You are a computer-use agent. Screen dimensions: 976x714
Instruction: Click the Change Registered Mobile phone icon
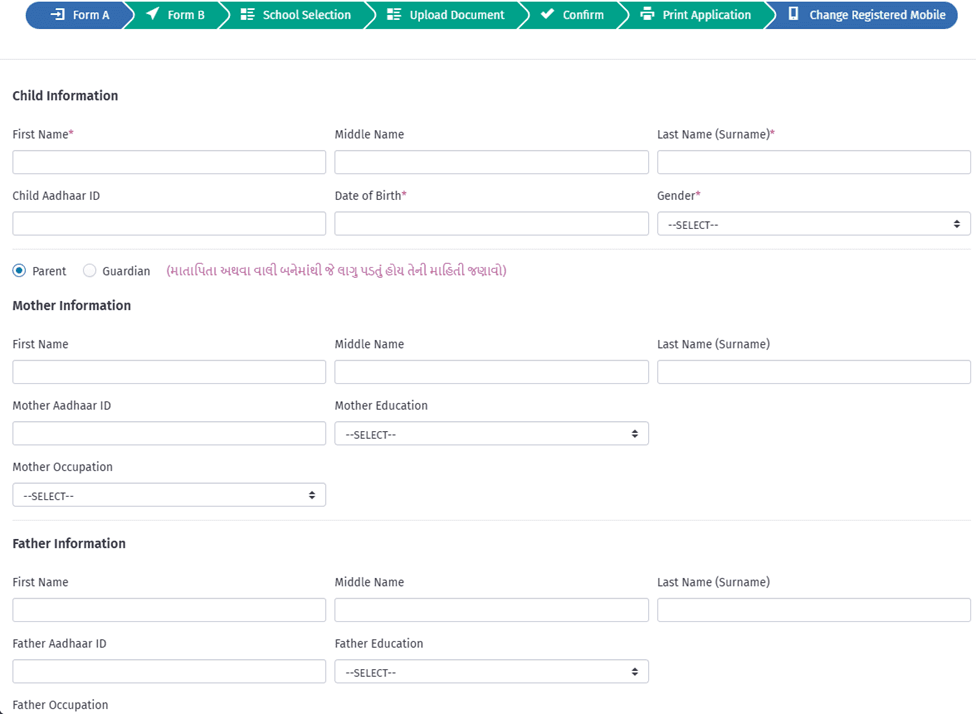click(793, 15)
